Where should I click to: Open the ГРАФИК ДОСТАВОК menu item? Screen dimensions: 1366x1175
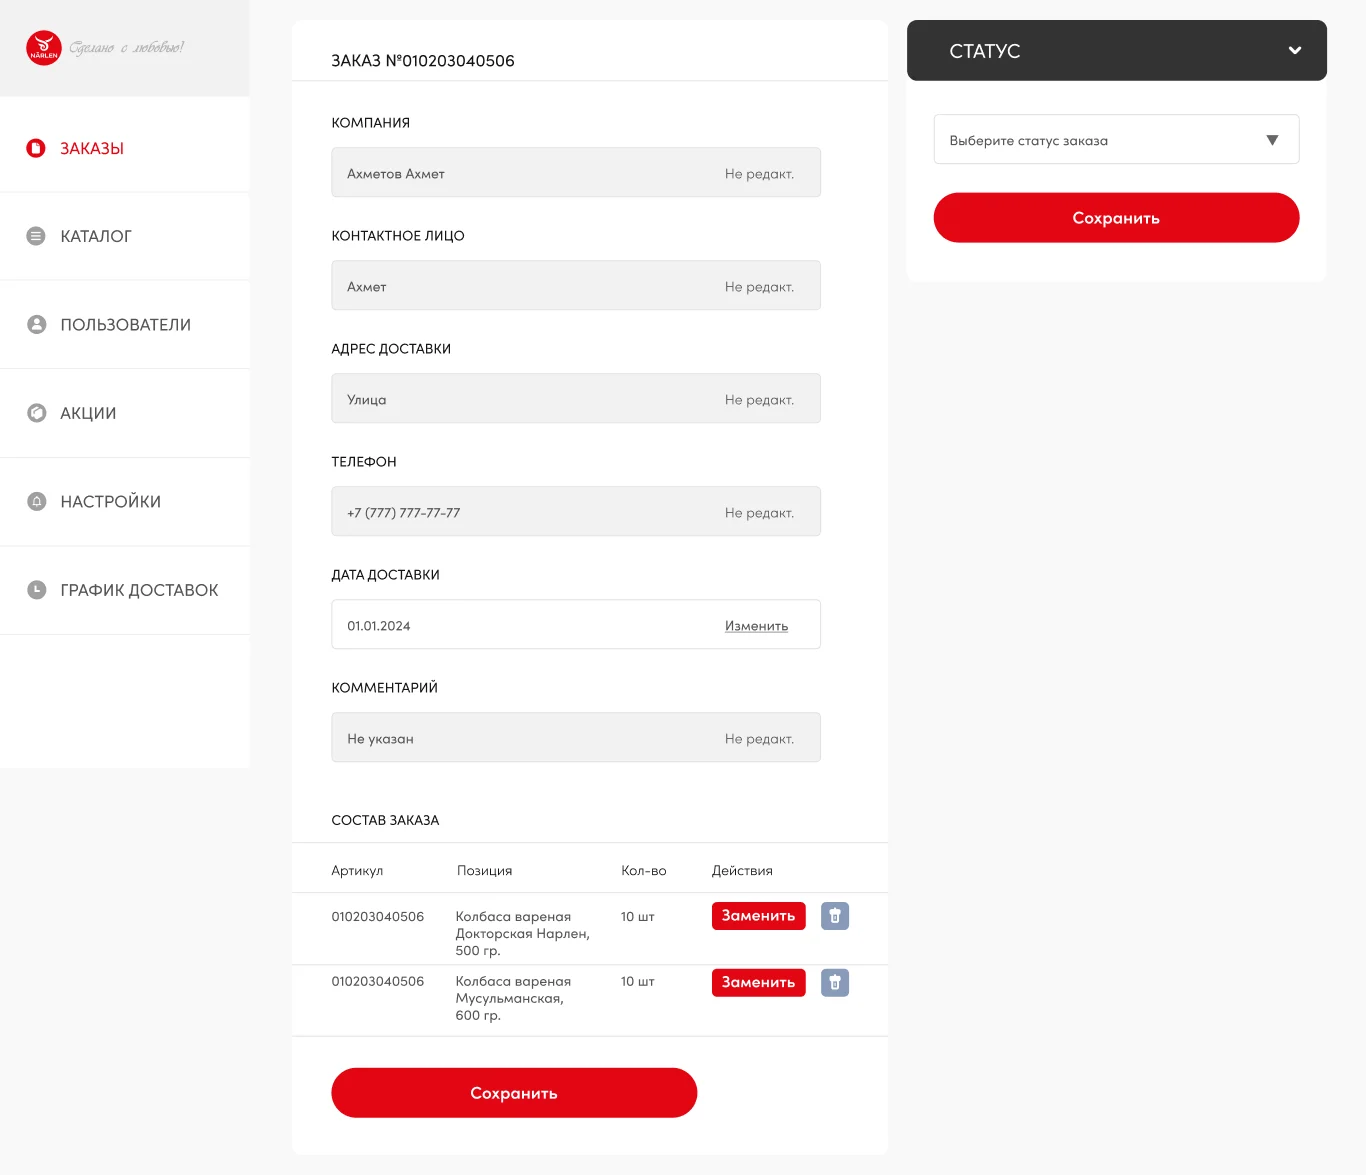pyautogui.click(x=125, y=590)
